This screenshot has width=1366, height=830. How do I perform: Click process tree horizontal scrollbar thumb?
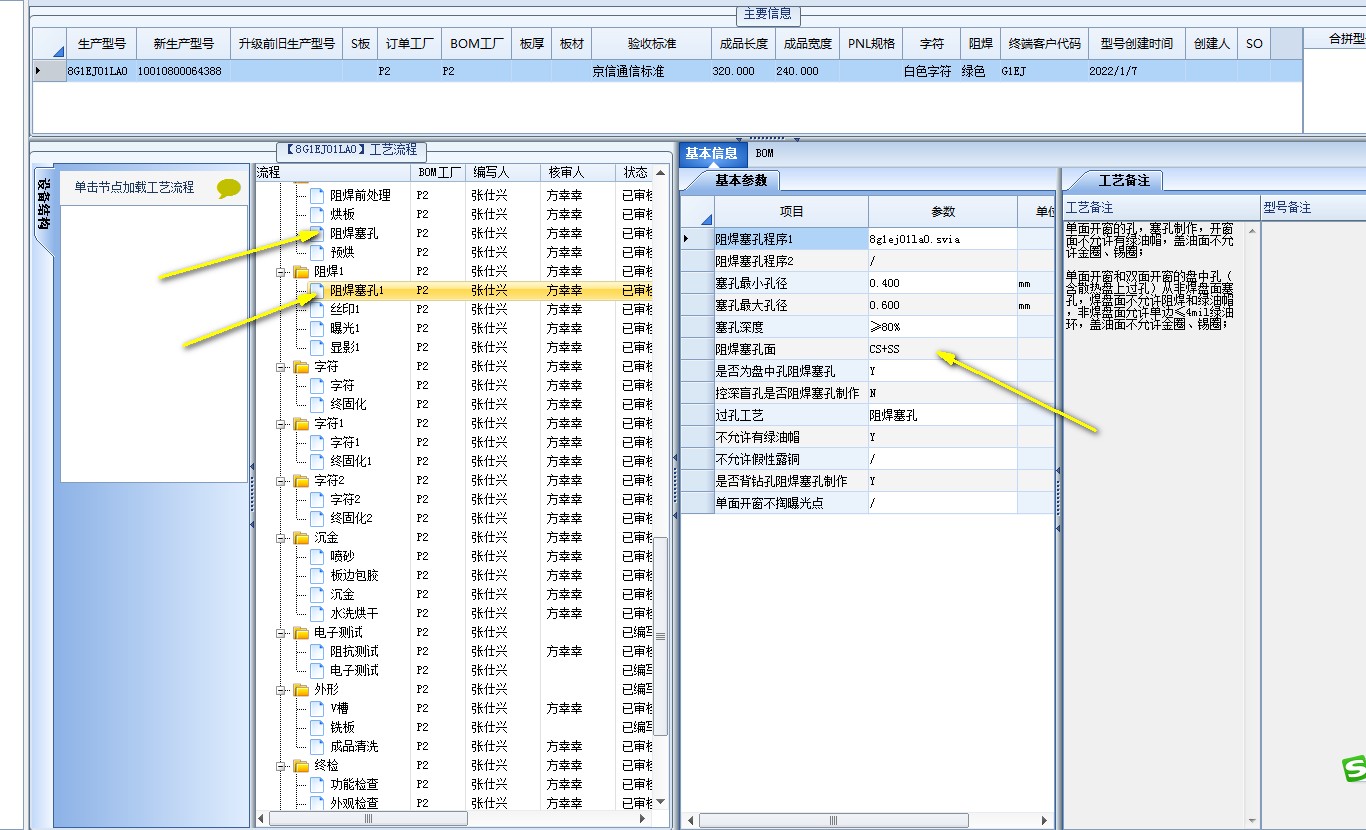368,819
